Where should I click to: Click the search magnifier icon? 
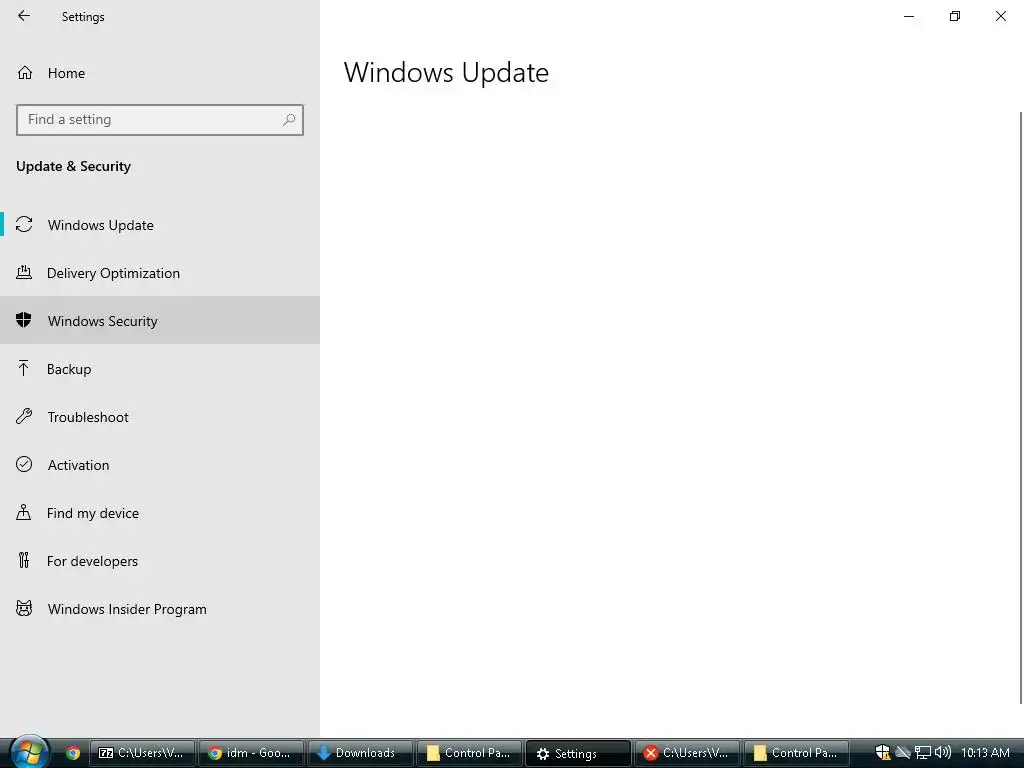(289, 120)
